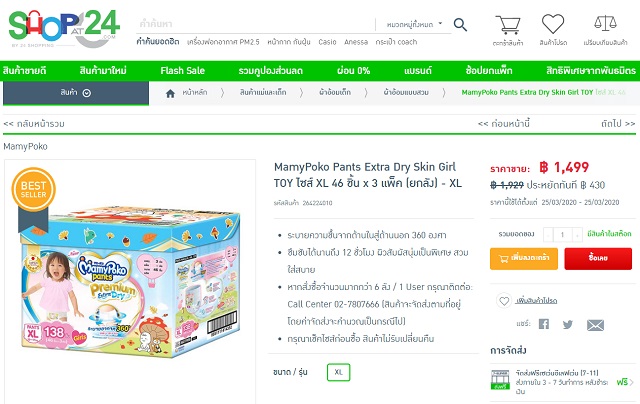
Task: Open the compare products scale icon
Action: pos(605,24)
